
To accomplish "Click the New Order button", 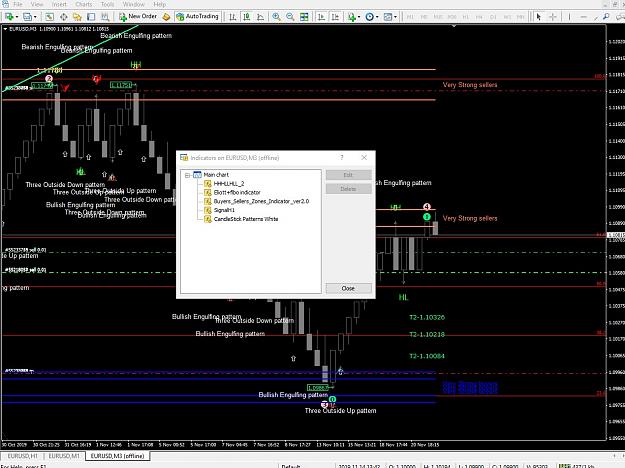I will point(138,16).
